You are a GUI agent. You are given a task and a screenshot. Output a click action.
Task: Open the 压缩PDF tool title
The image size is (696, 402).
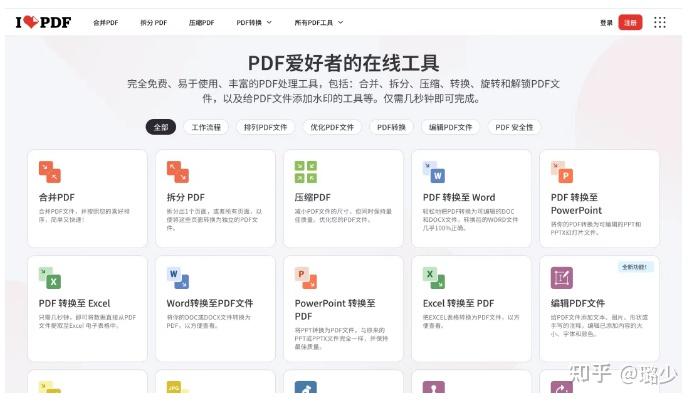312,197
